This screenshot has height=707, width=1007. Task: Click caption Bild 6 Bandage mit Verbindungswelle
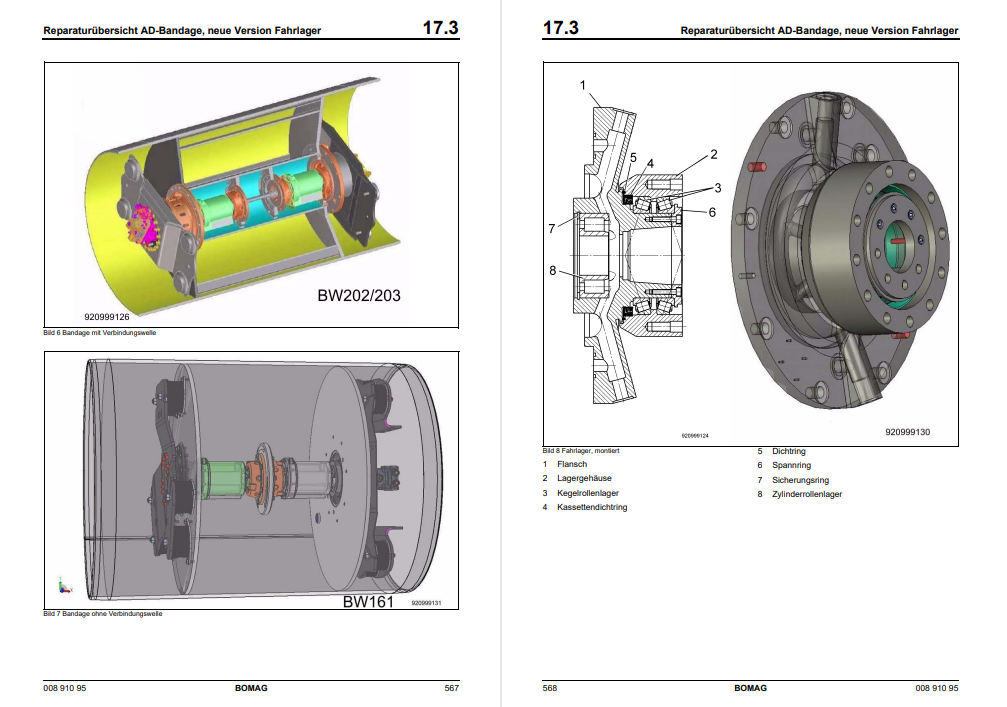100,333
